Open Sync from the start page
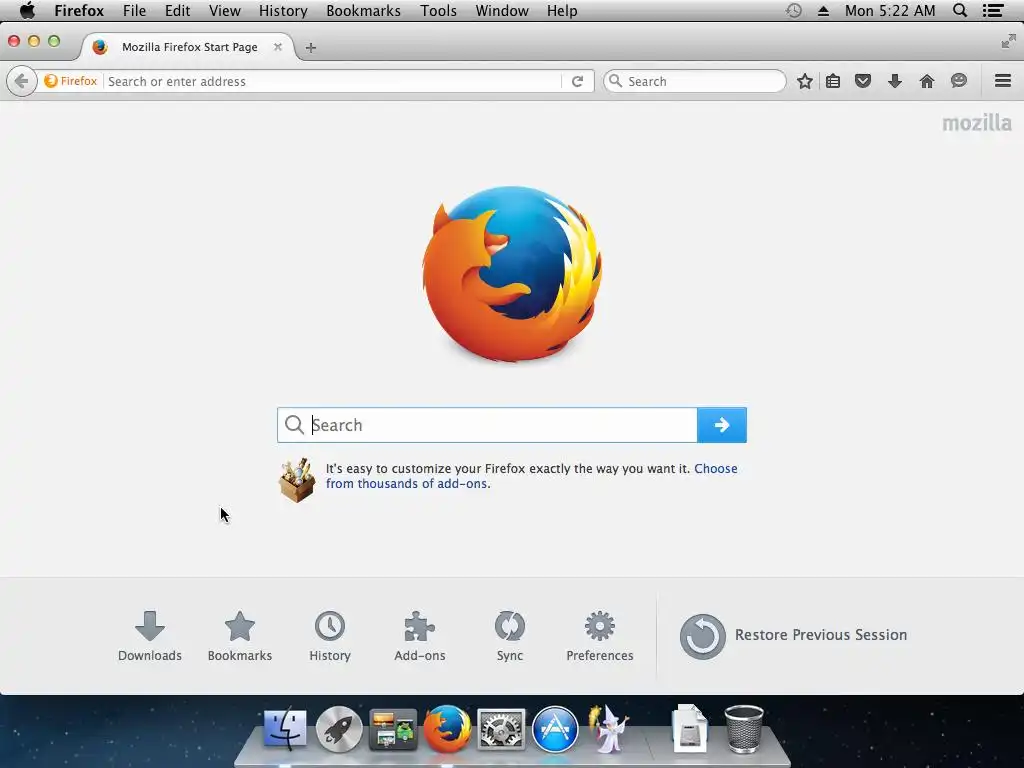The image size is (1024, 768). [x=509, y=636]
